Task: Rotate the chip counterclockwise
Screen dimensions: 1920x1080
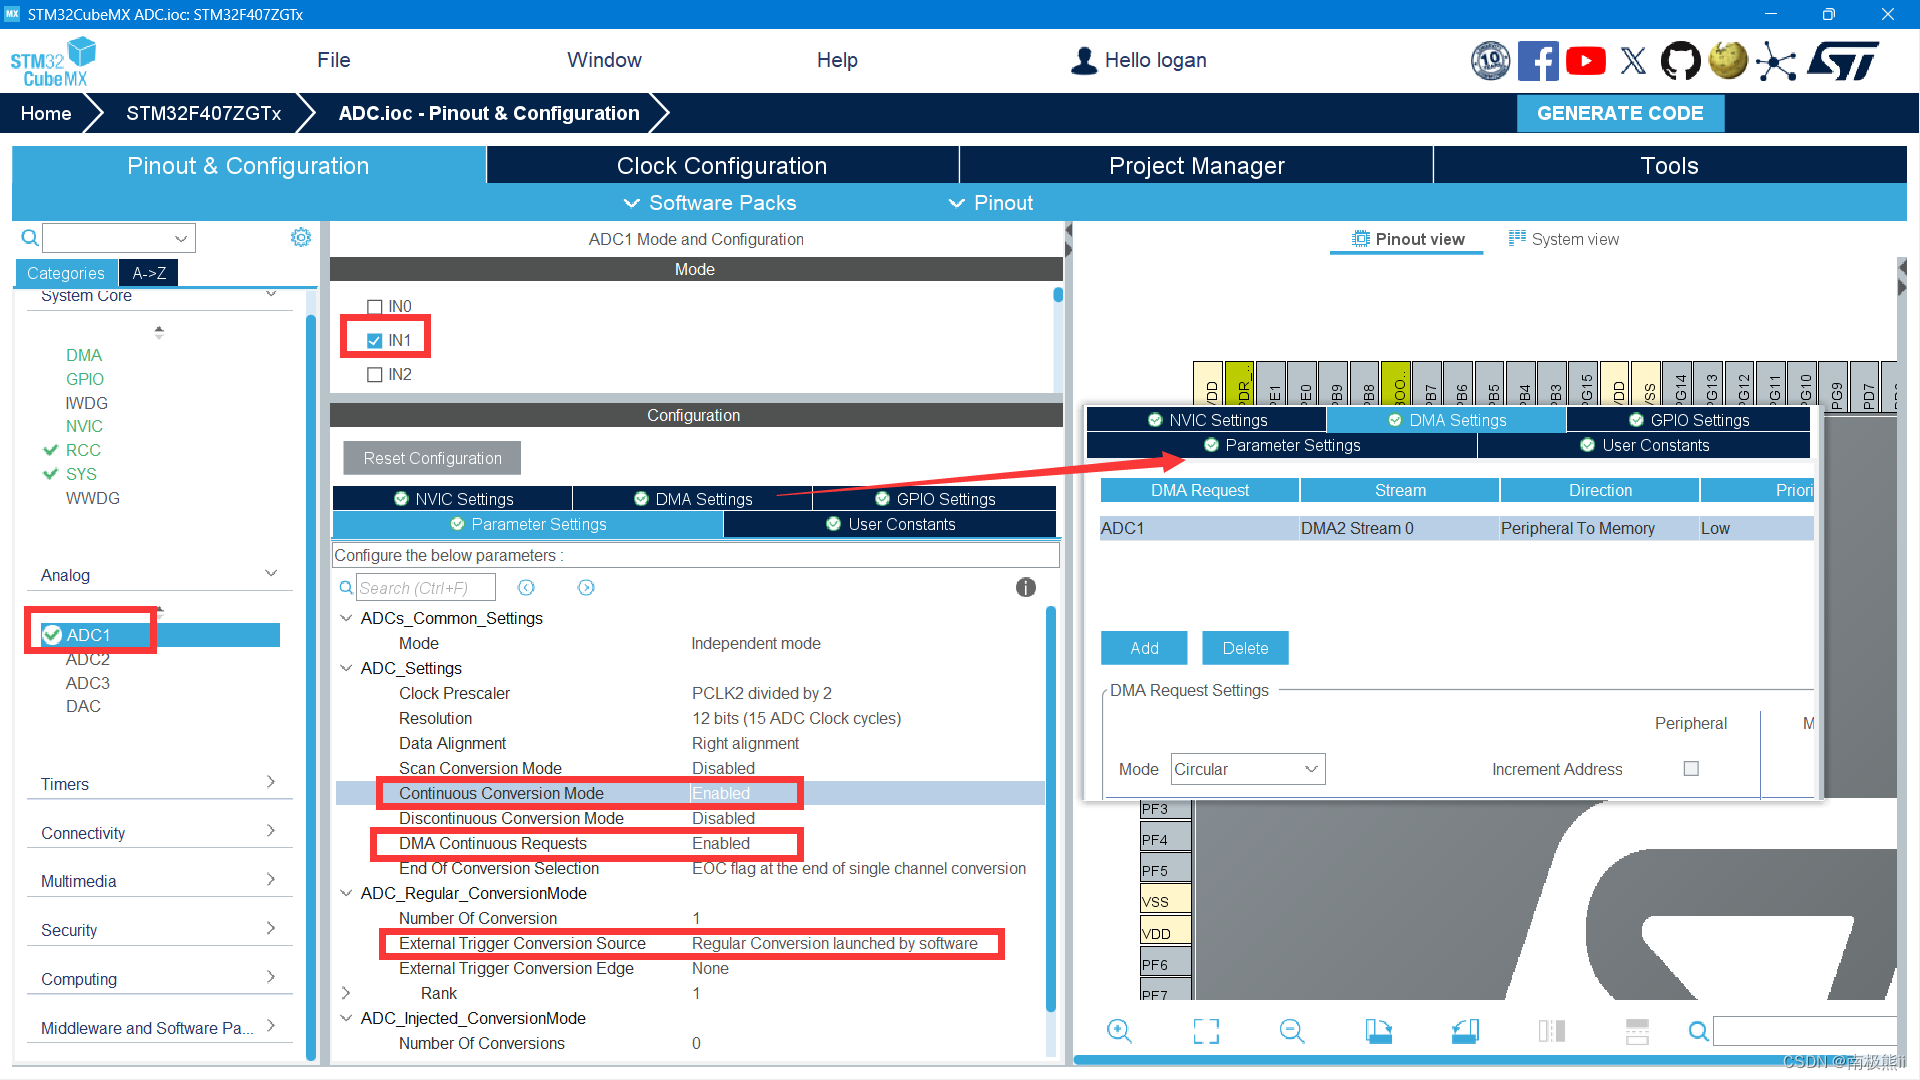Action: [1465, 1031]
